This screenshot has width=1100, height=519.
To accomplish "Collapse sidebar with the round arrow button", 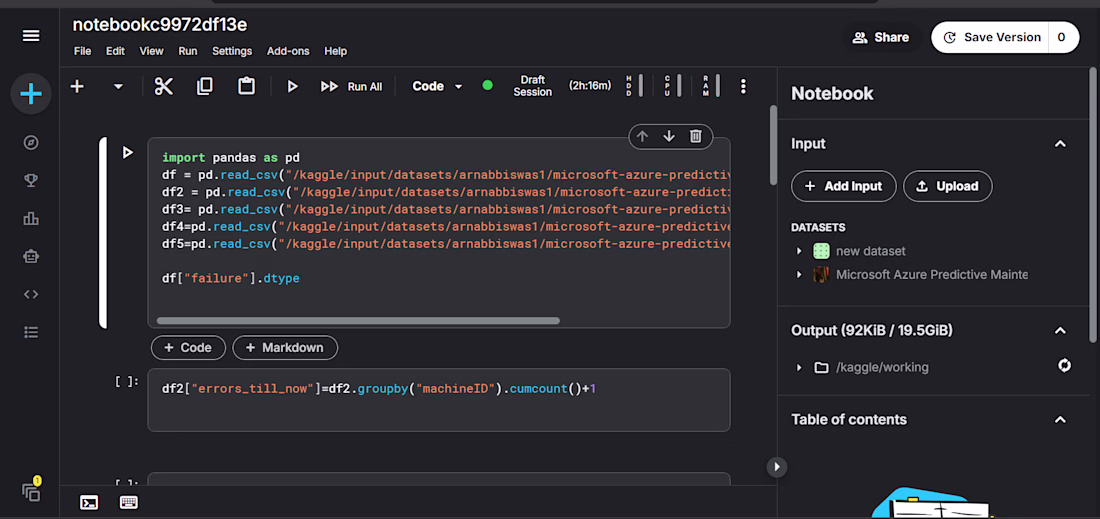I will tap(777, 467).
